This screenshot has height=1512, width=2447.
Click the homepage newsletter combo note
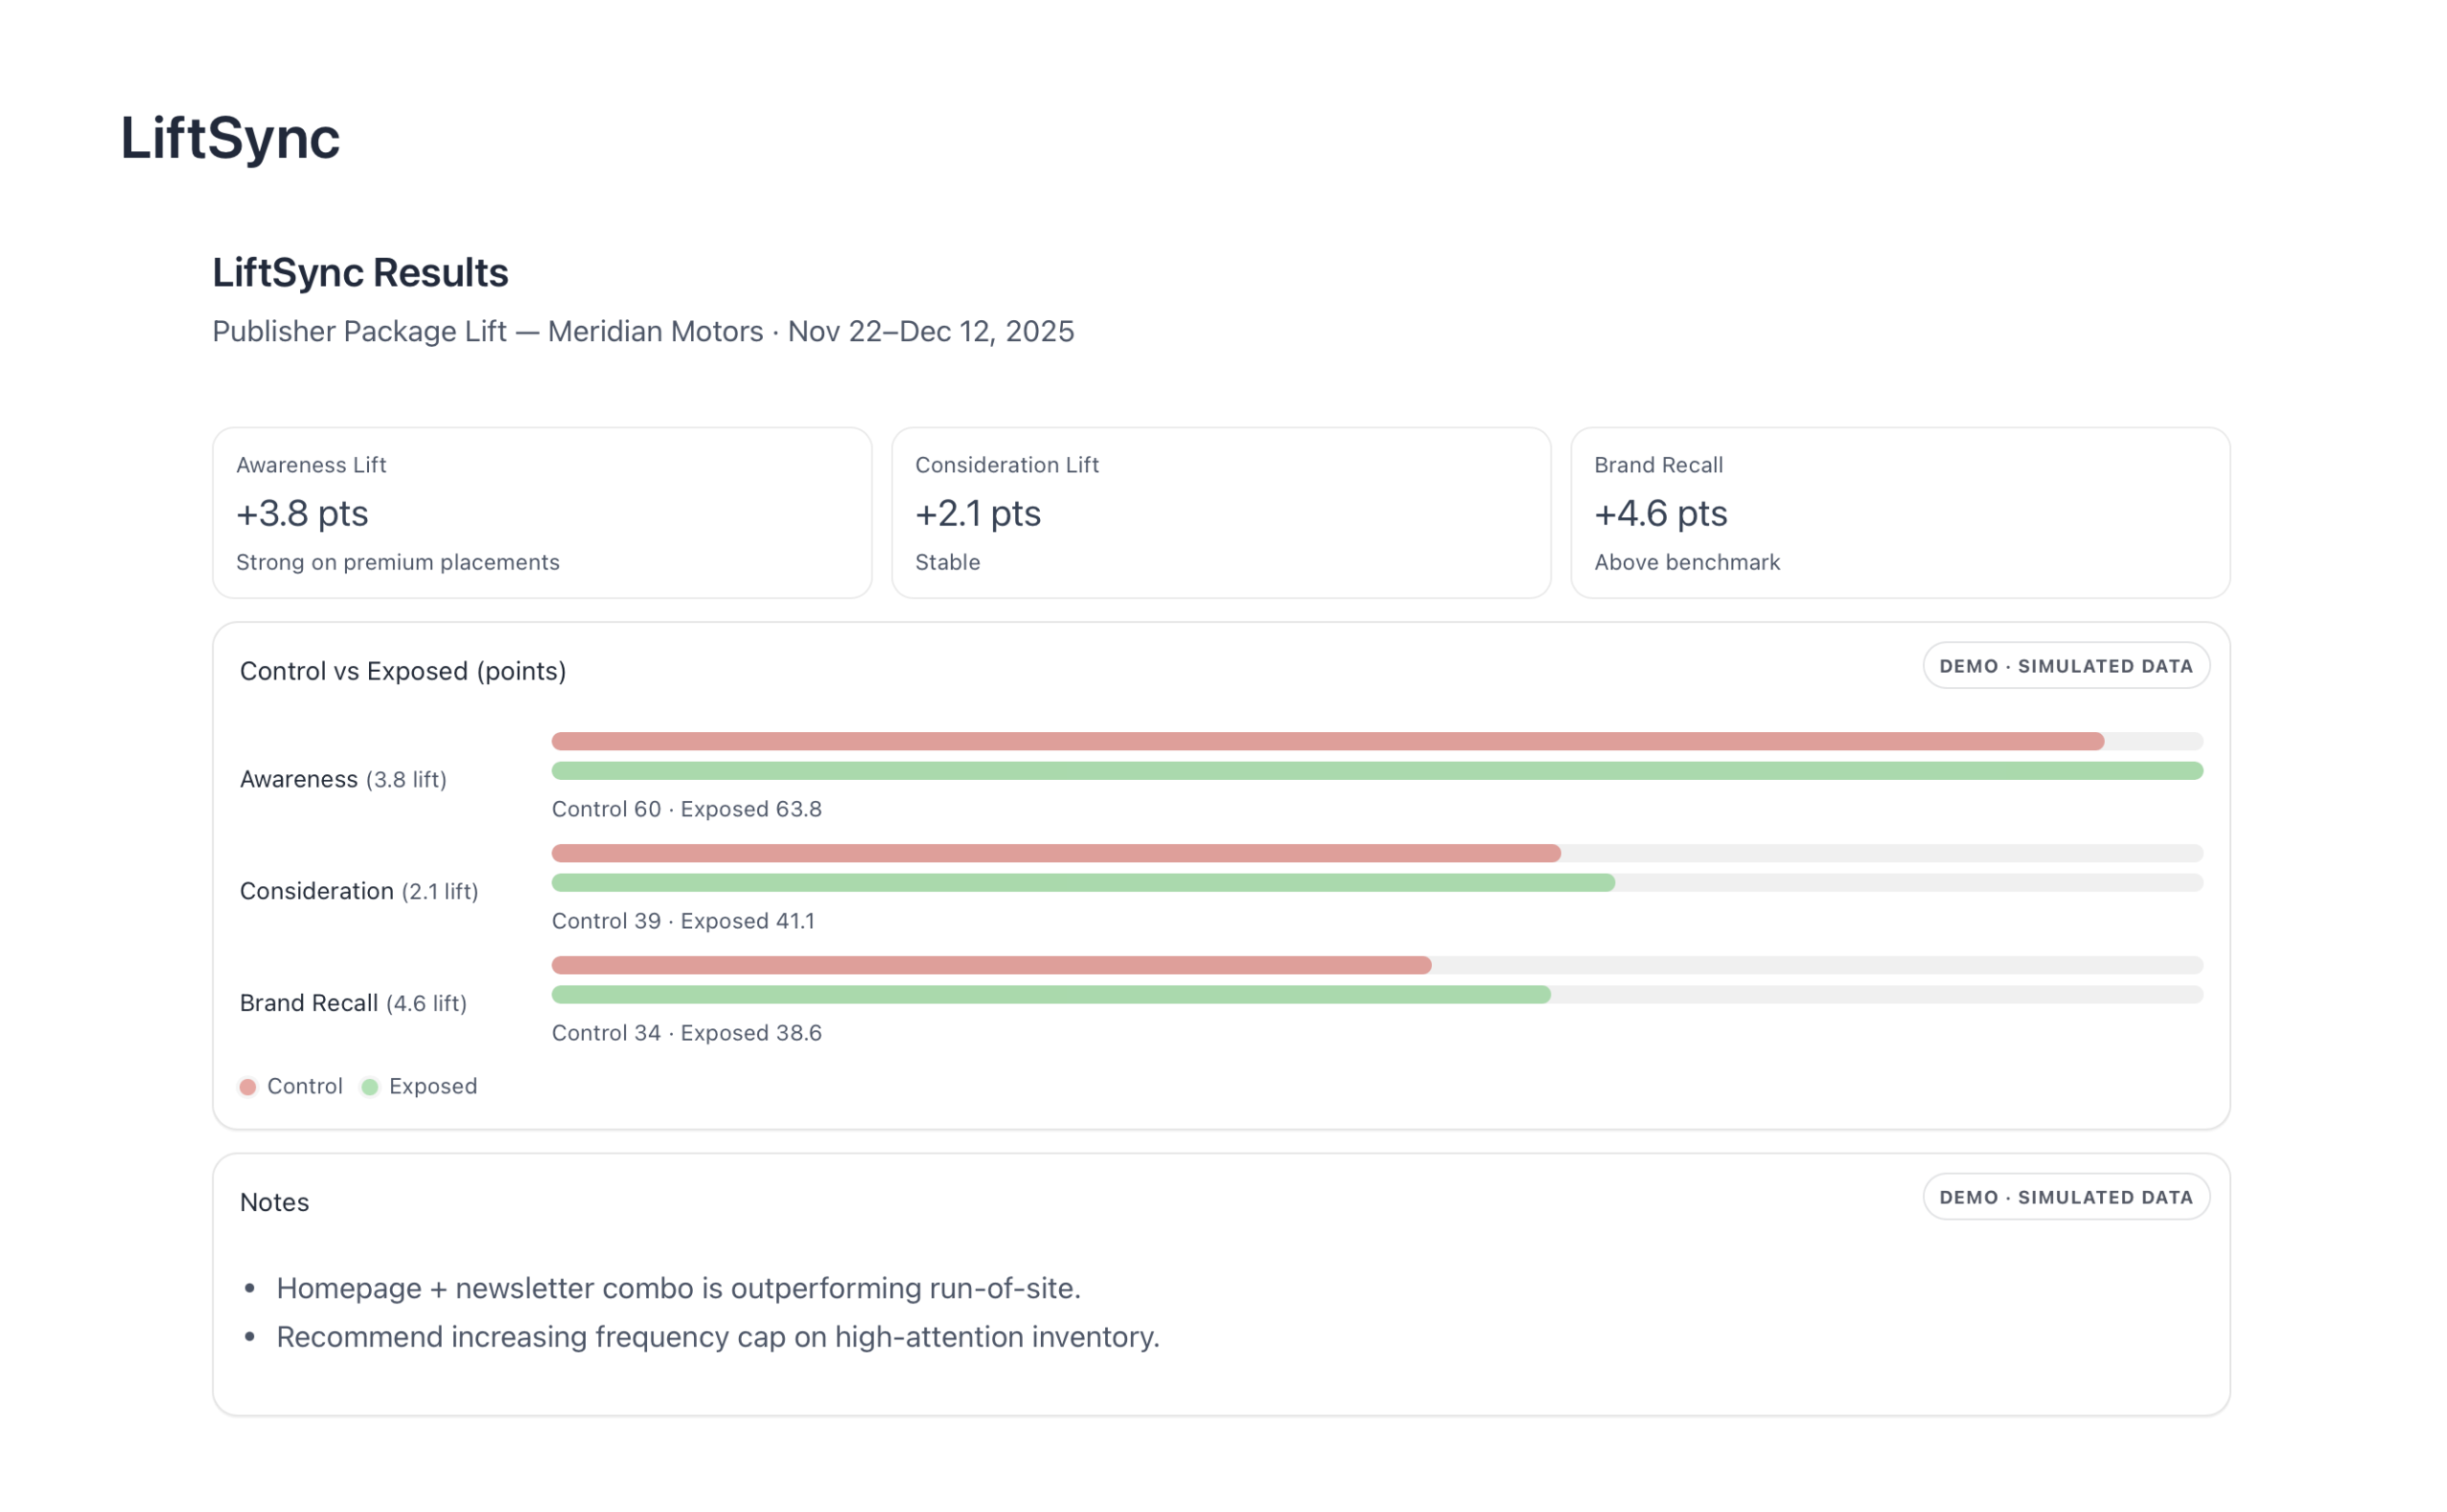pyautogui.click(x=678, y=1288)
